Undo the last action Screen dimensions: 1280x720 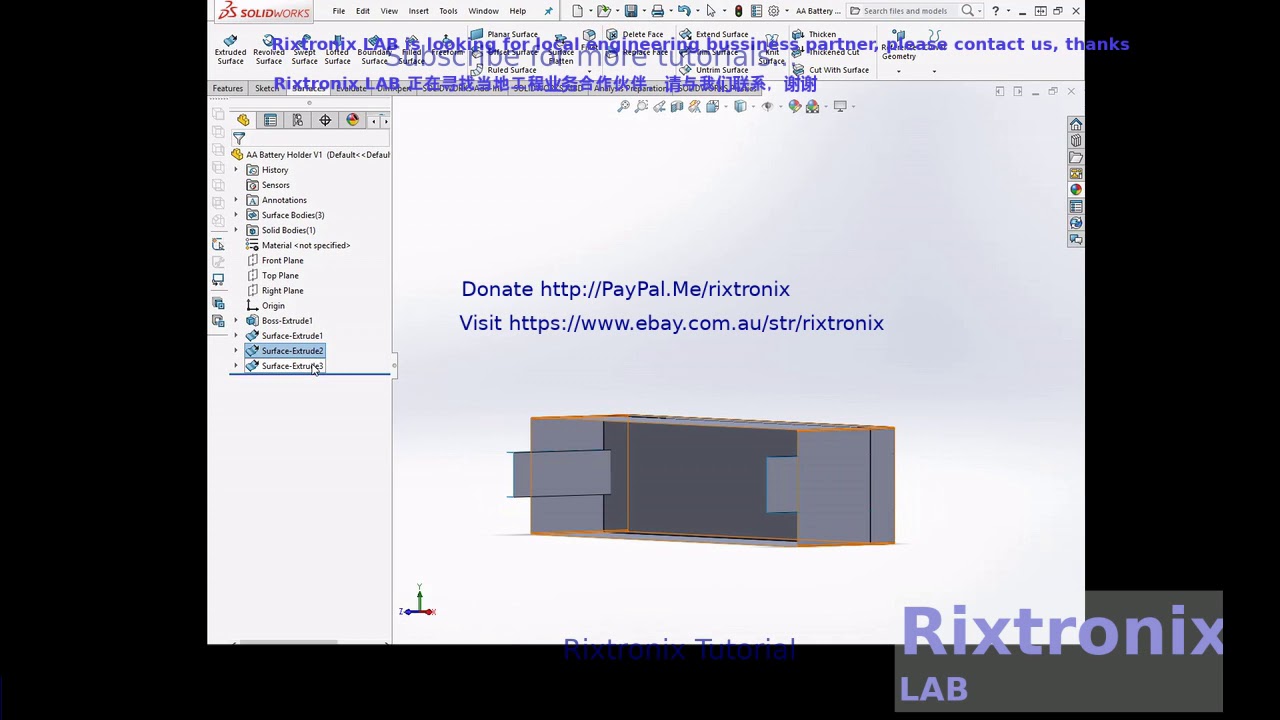tap(683, 11)
